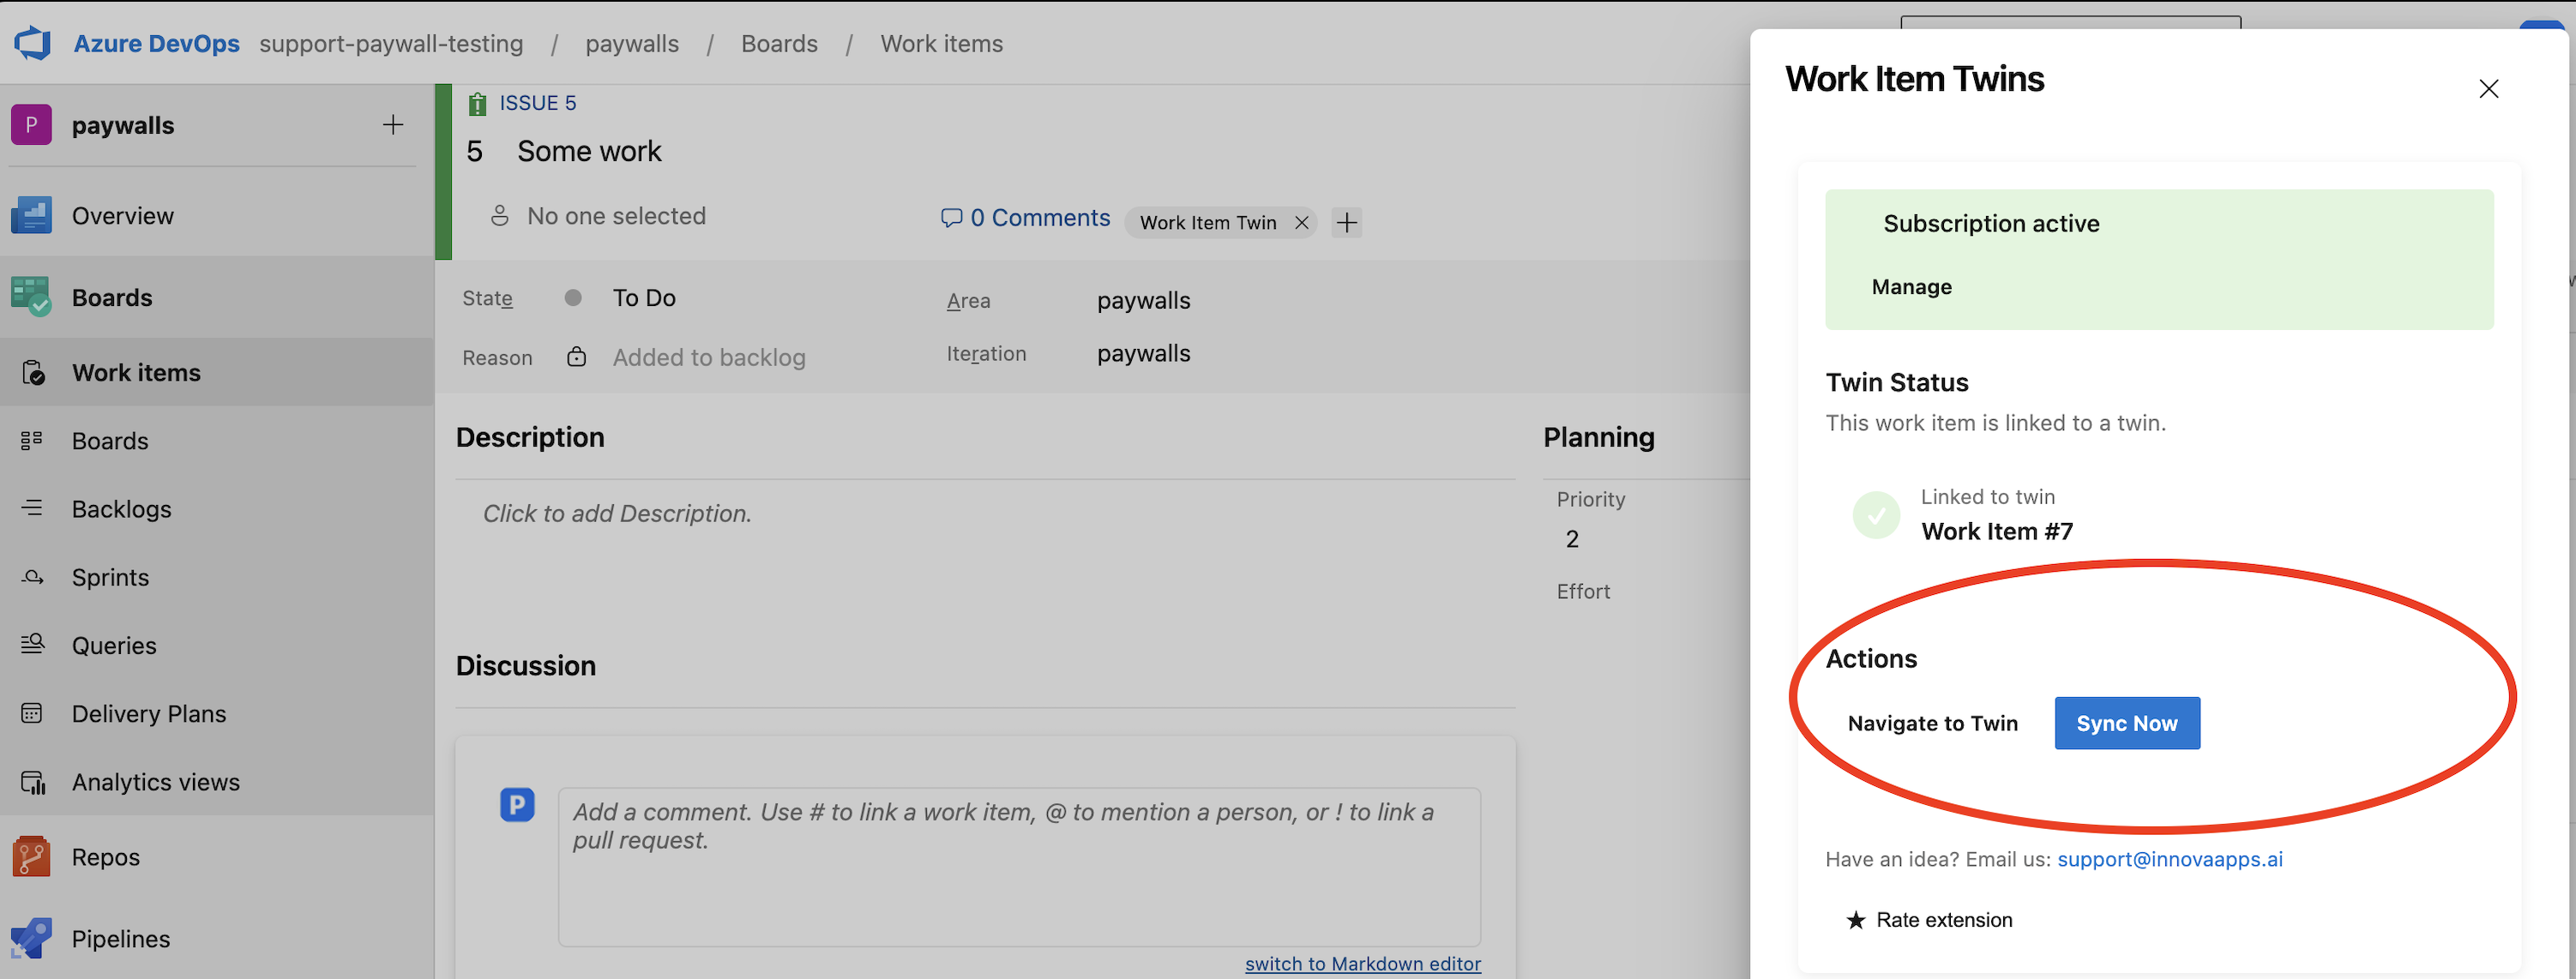This screenshot has width=2576, height=979.
Task: Open the State dropdown showing To Do
Action: coord(644,298)
